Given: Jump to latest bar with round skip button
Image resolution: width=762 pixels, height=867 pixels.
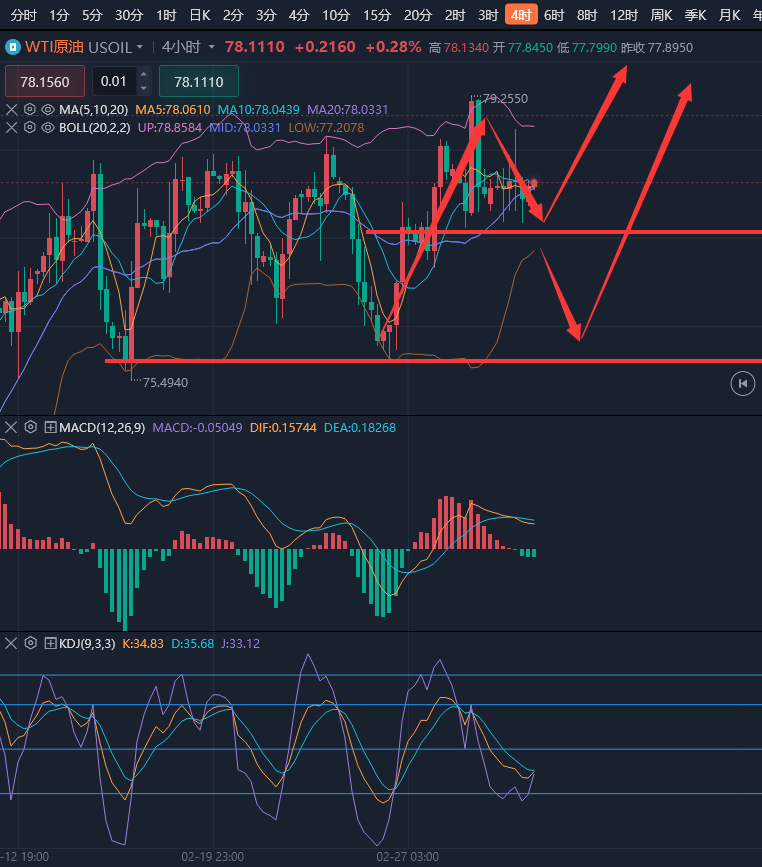Looking at the screenshot, I should tap(743, 383).
